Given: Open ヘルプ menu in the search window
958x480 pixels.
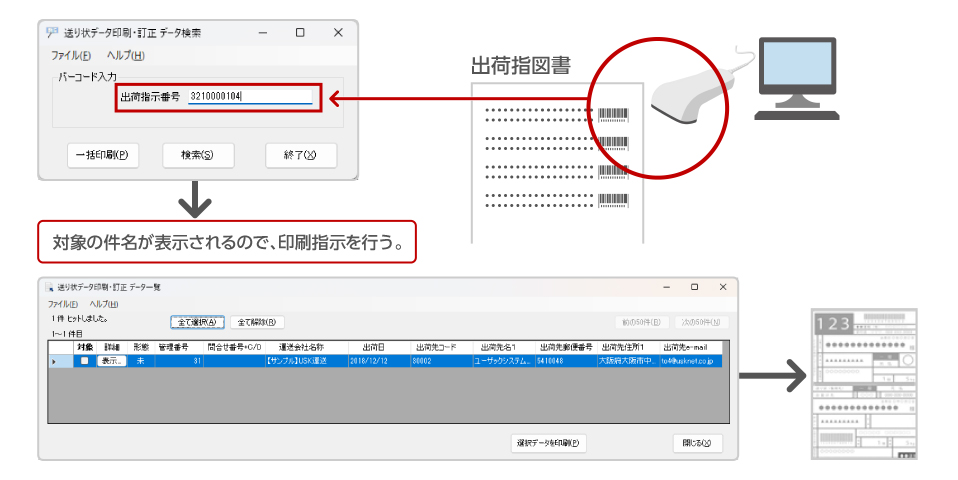Looking at the screenshot, I should tap(126, 56).
